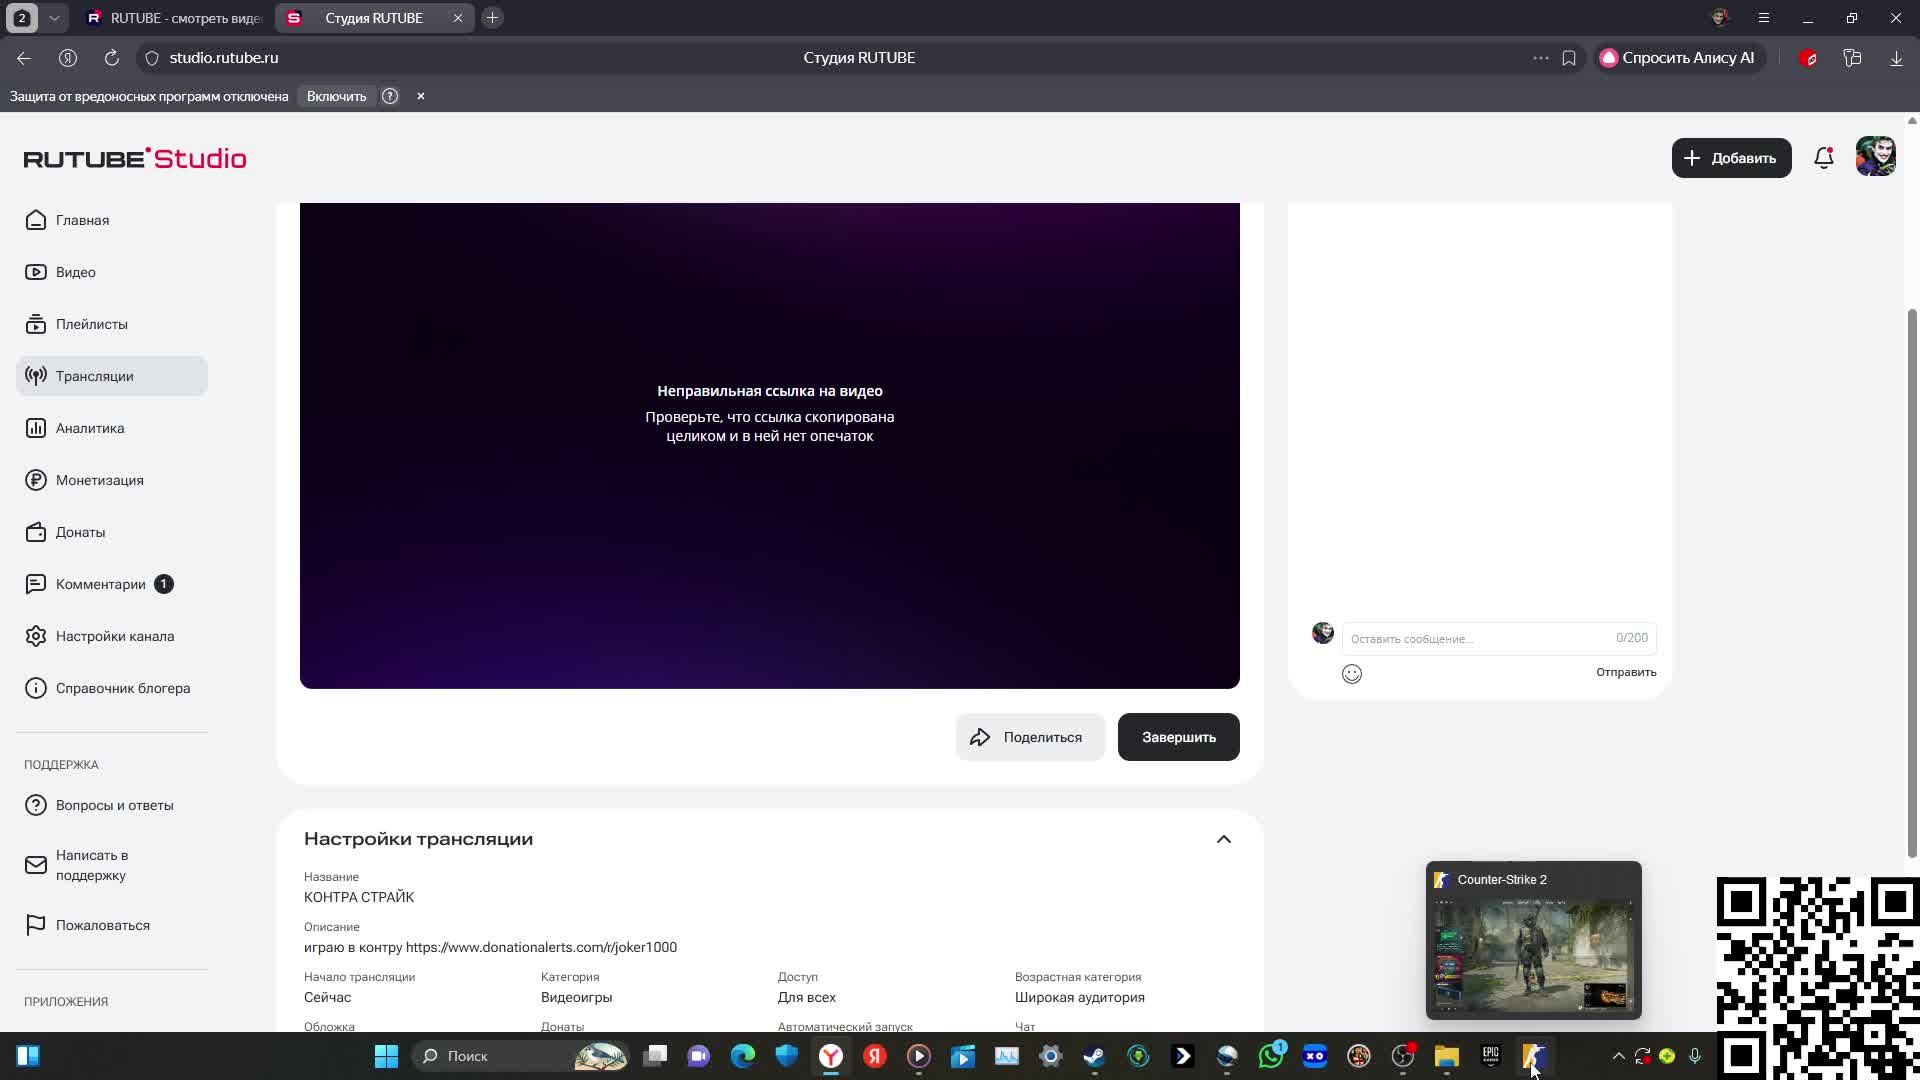1920x1080 pixels.
Task: Open Аналитика page from sidebar
Action: [x=89, y=428]
